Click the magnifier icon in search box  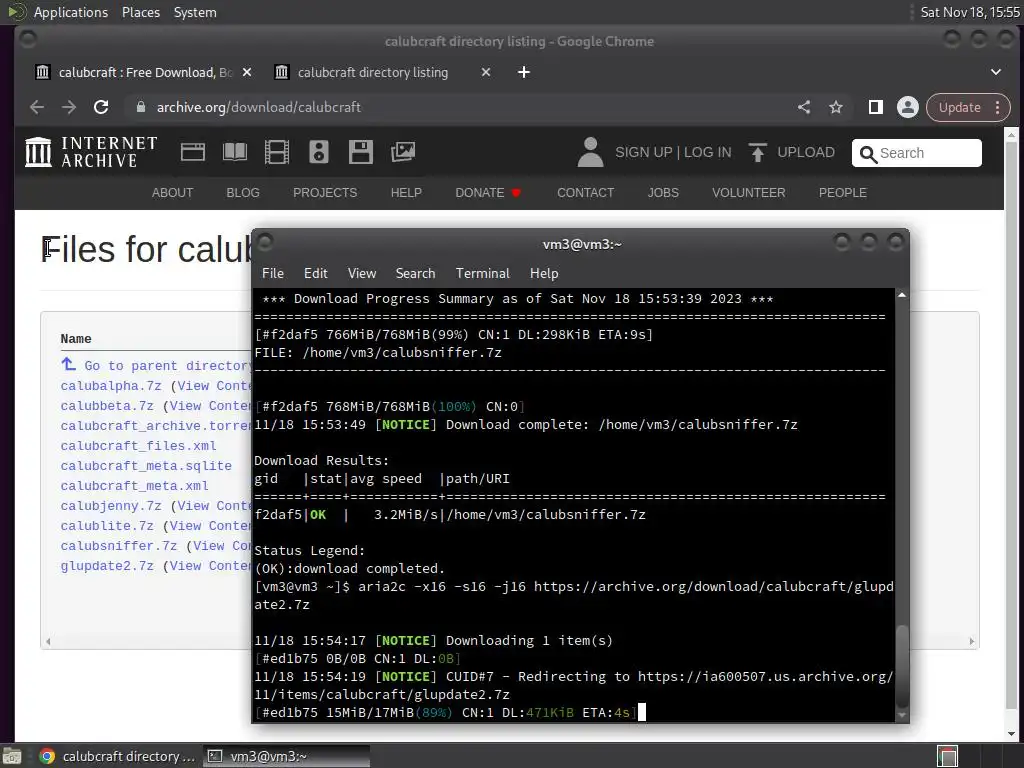pyautogui.click(x=868, y=154)
